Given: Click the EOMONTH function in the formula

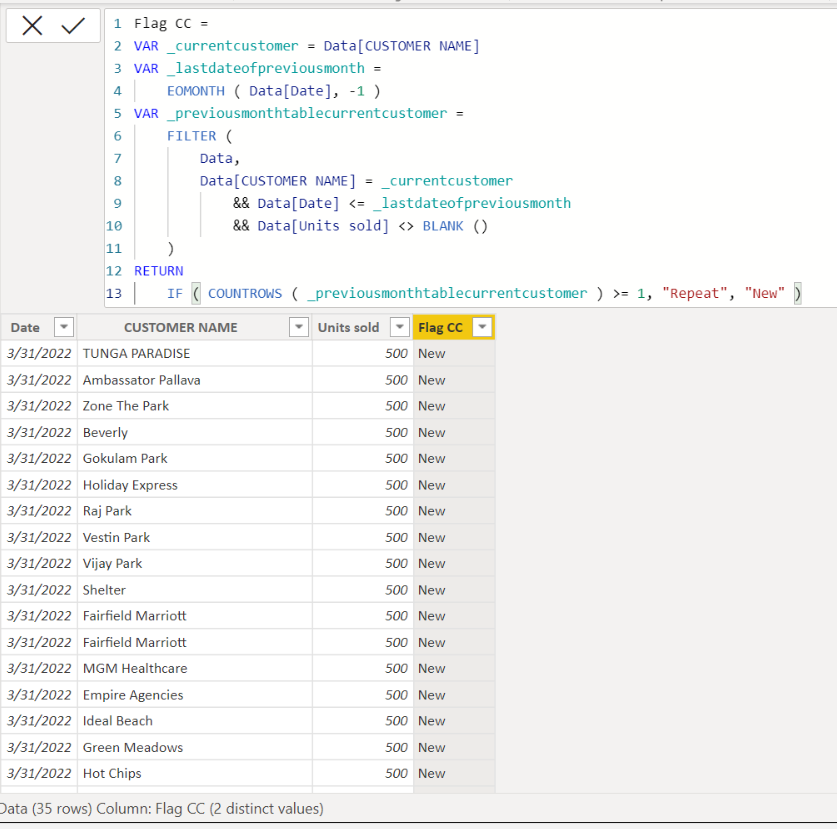Looking at the screenshot, I should (x=195, y=91).
